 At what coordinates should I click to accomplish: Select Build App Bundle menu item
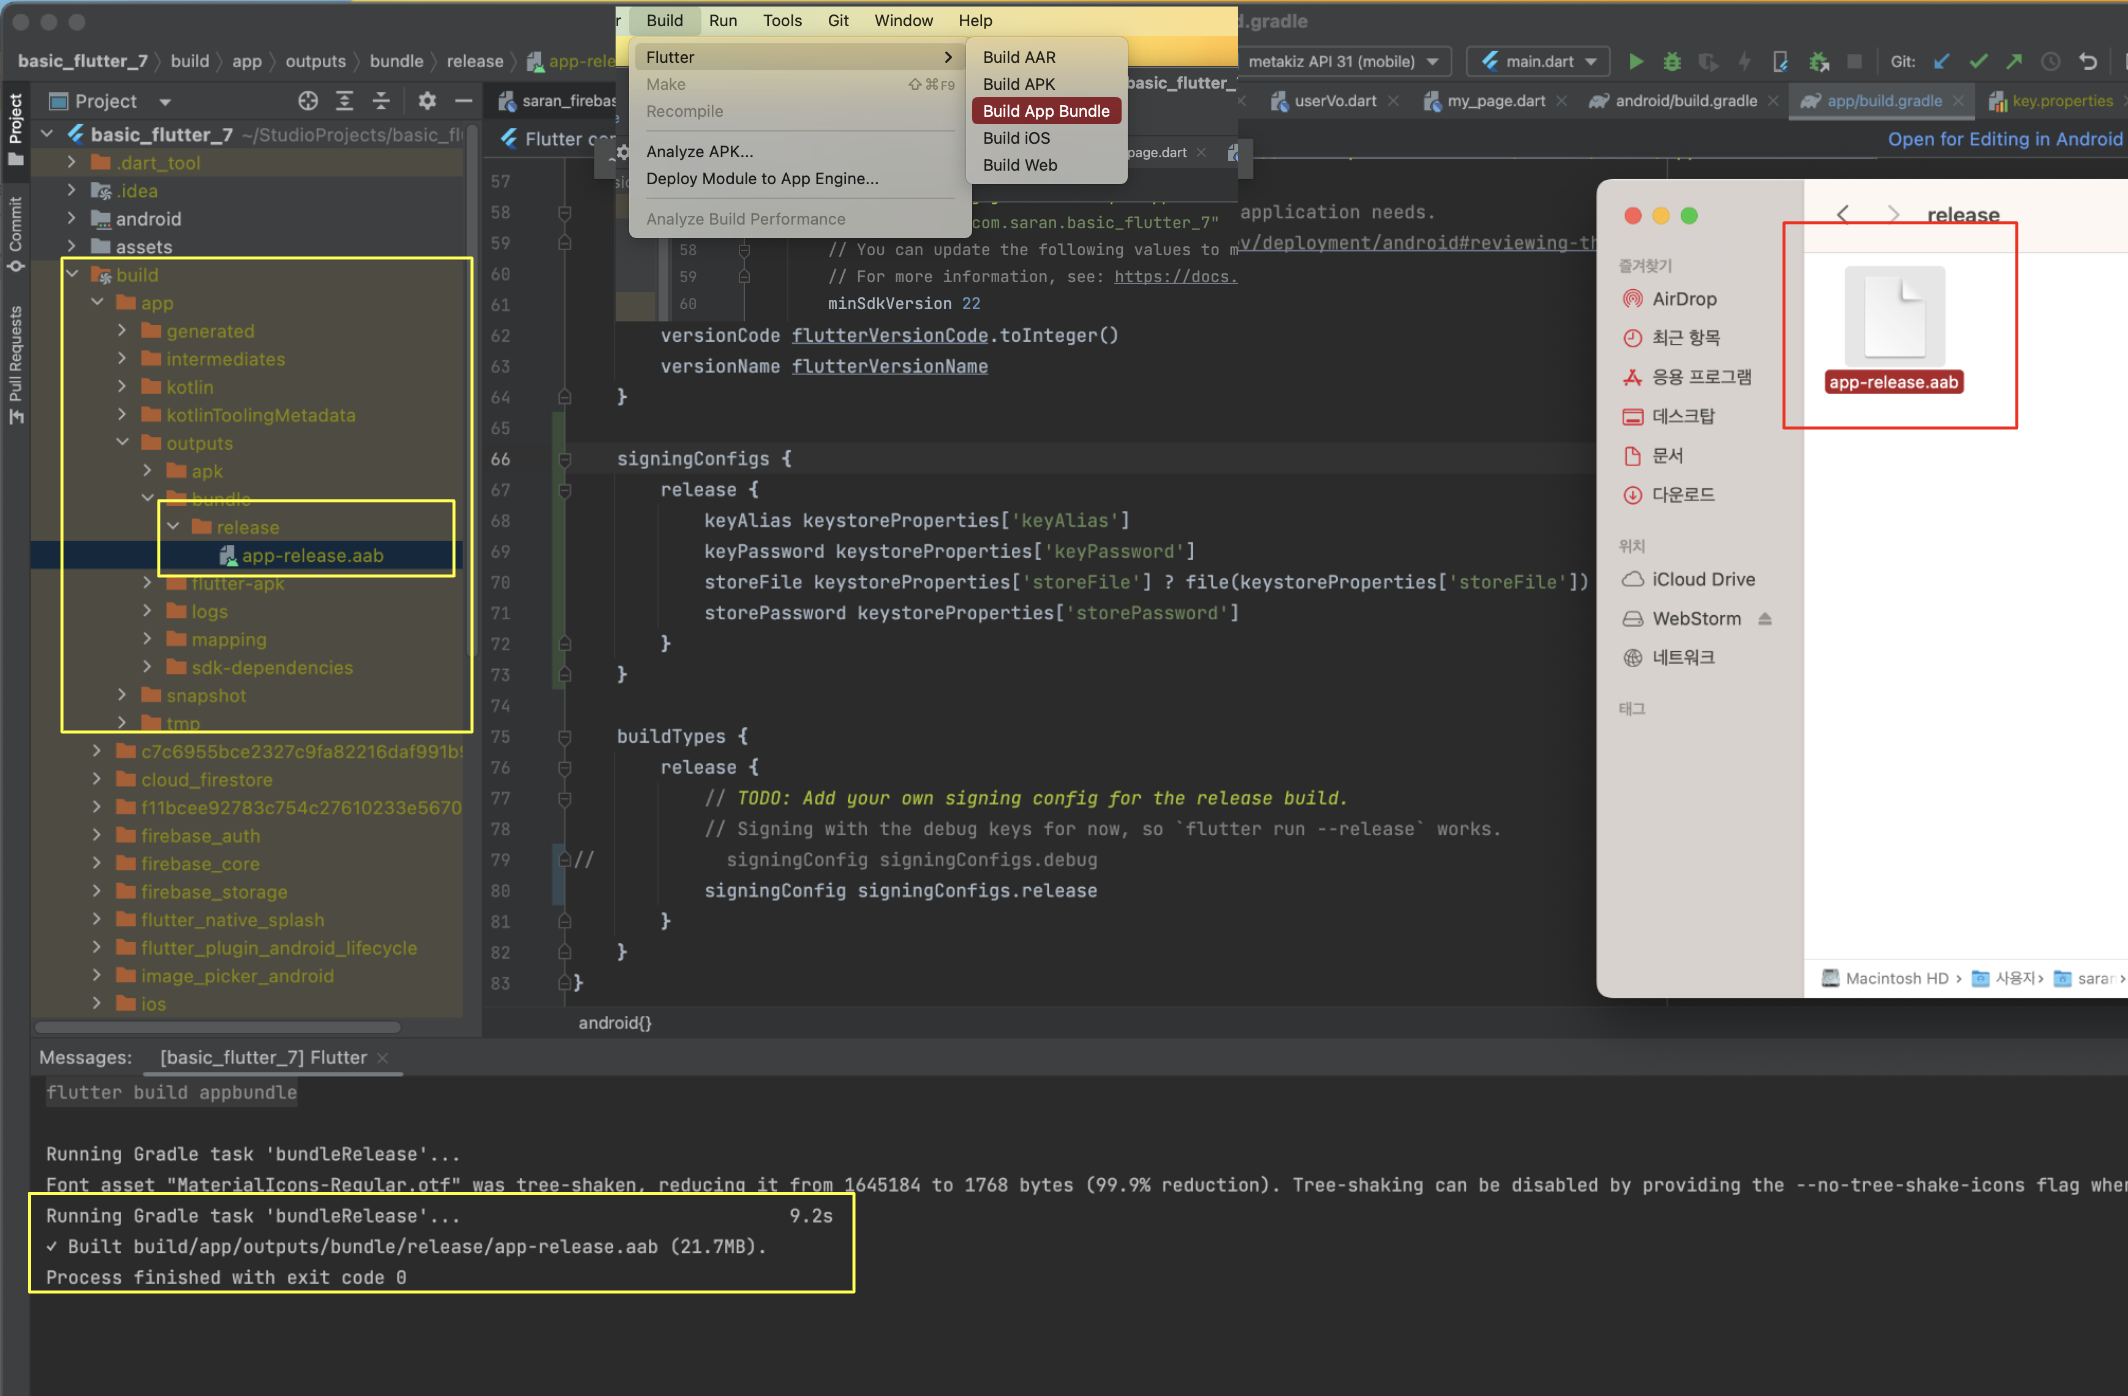1045,111
